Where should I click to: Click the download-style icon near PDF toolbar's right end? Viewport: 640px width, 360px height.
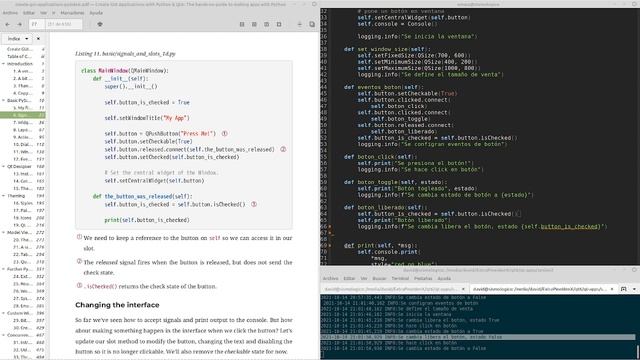299,24
